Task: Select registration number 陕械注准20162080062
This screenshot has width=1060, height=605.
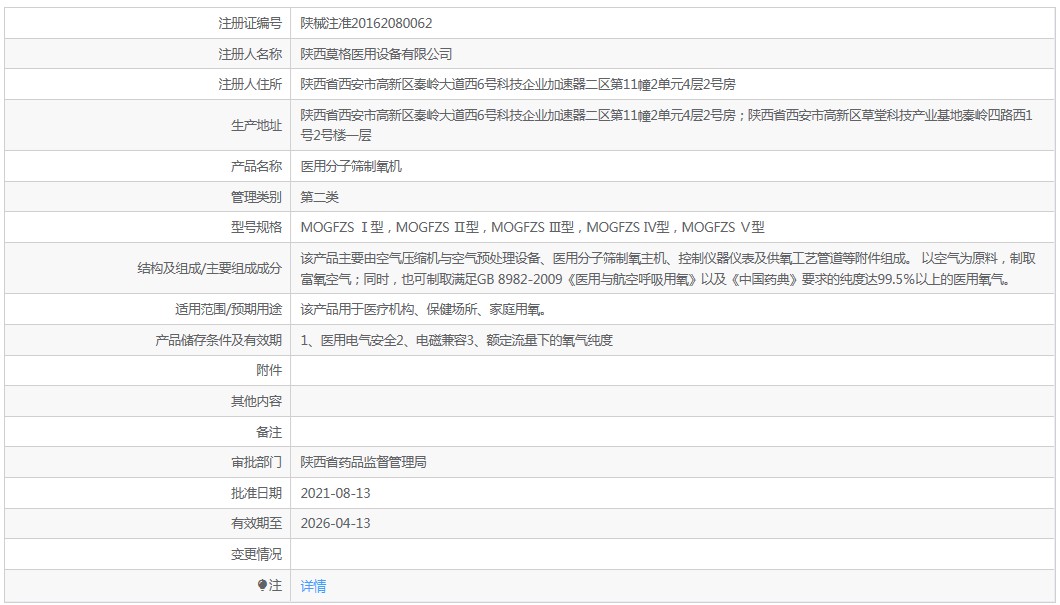Action: coord(366,23)
